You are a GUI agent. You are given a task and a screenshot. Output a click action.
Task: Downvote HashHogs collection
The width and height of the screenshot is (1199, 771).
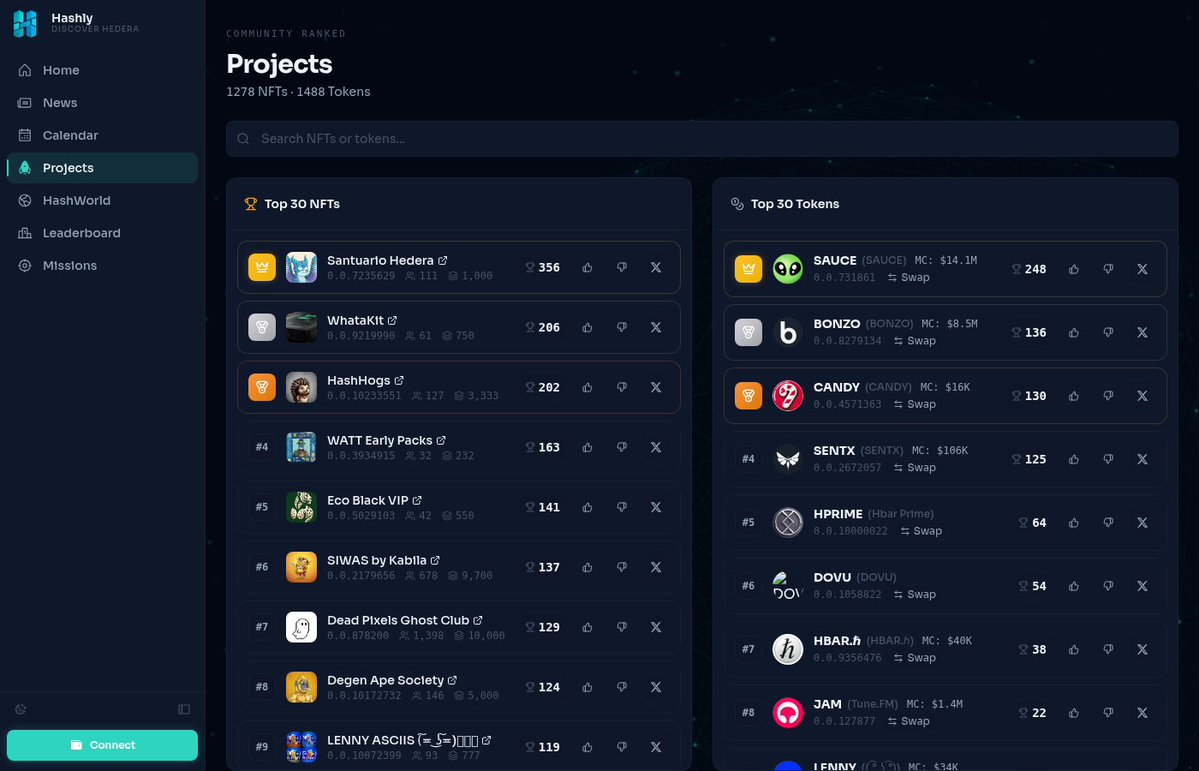622,387
